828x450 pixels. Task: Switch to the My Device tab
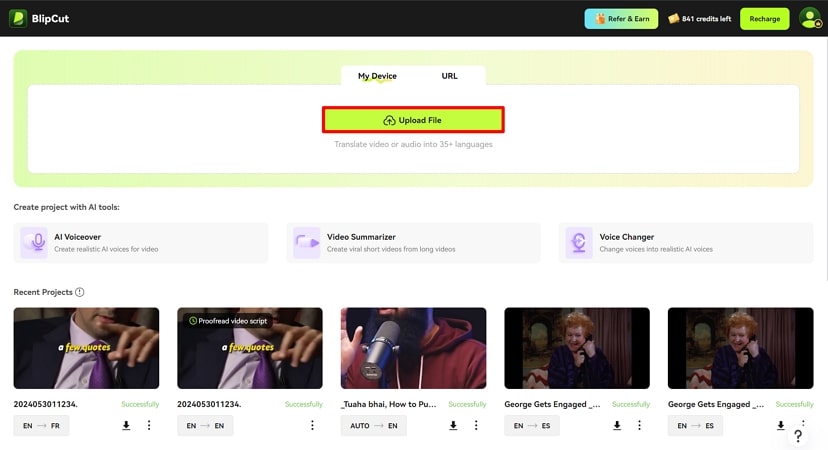[x=377, y=76]
